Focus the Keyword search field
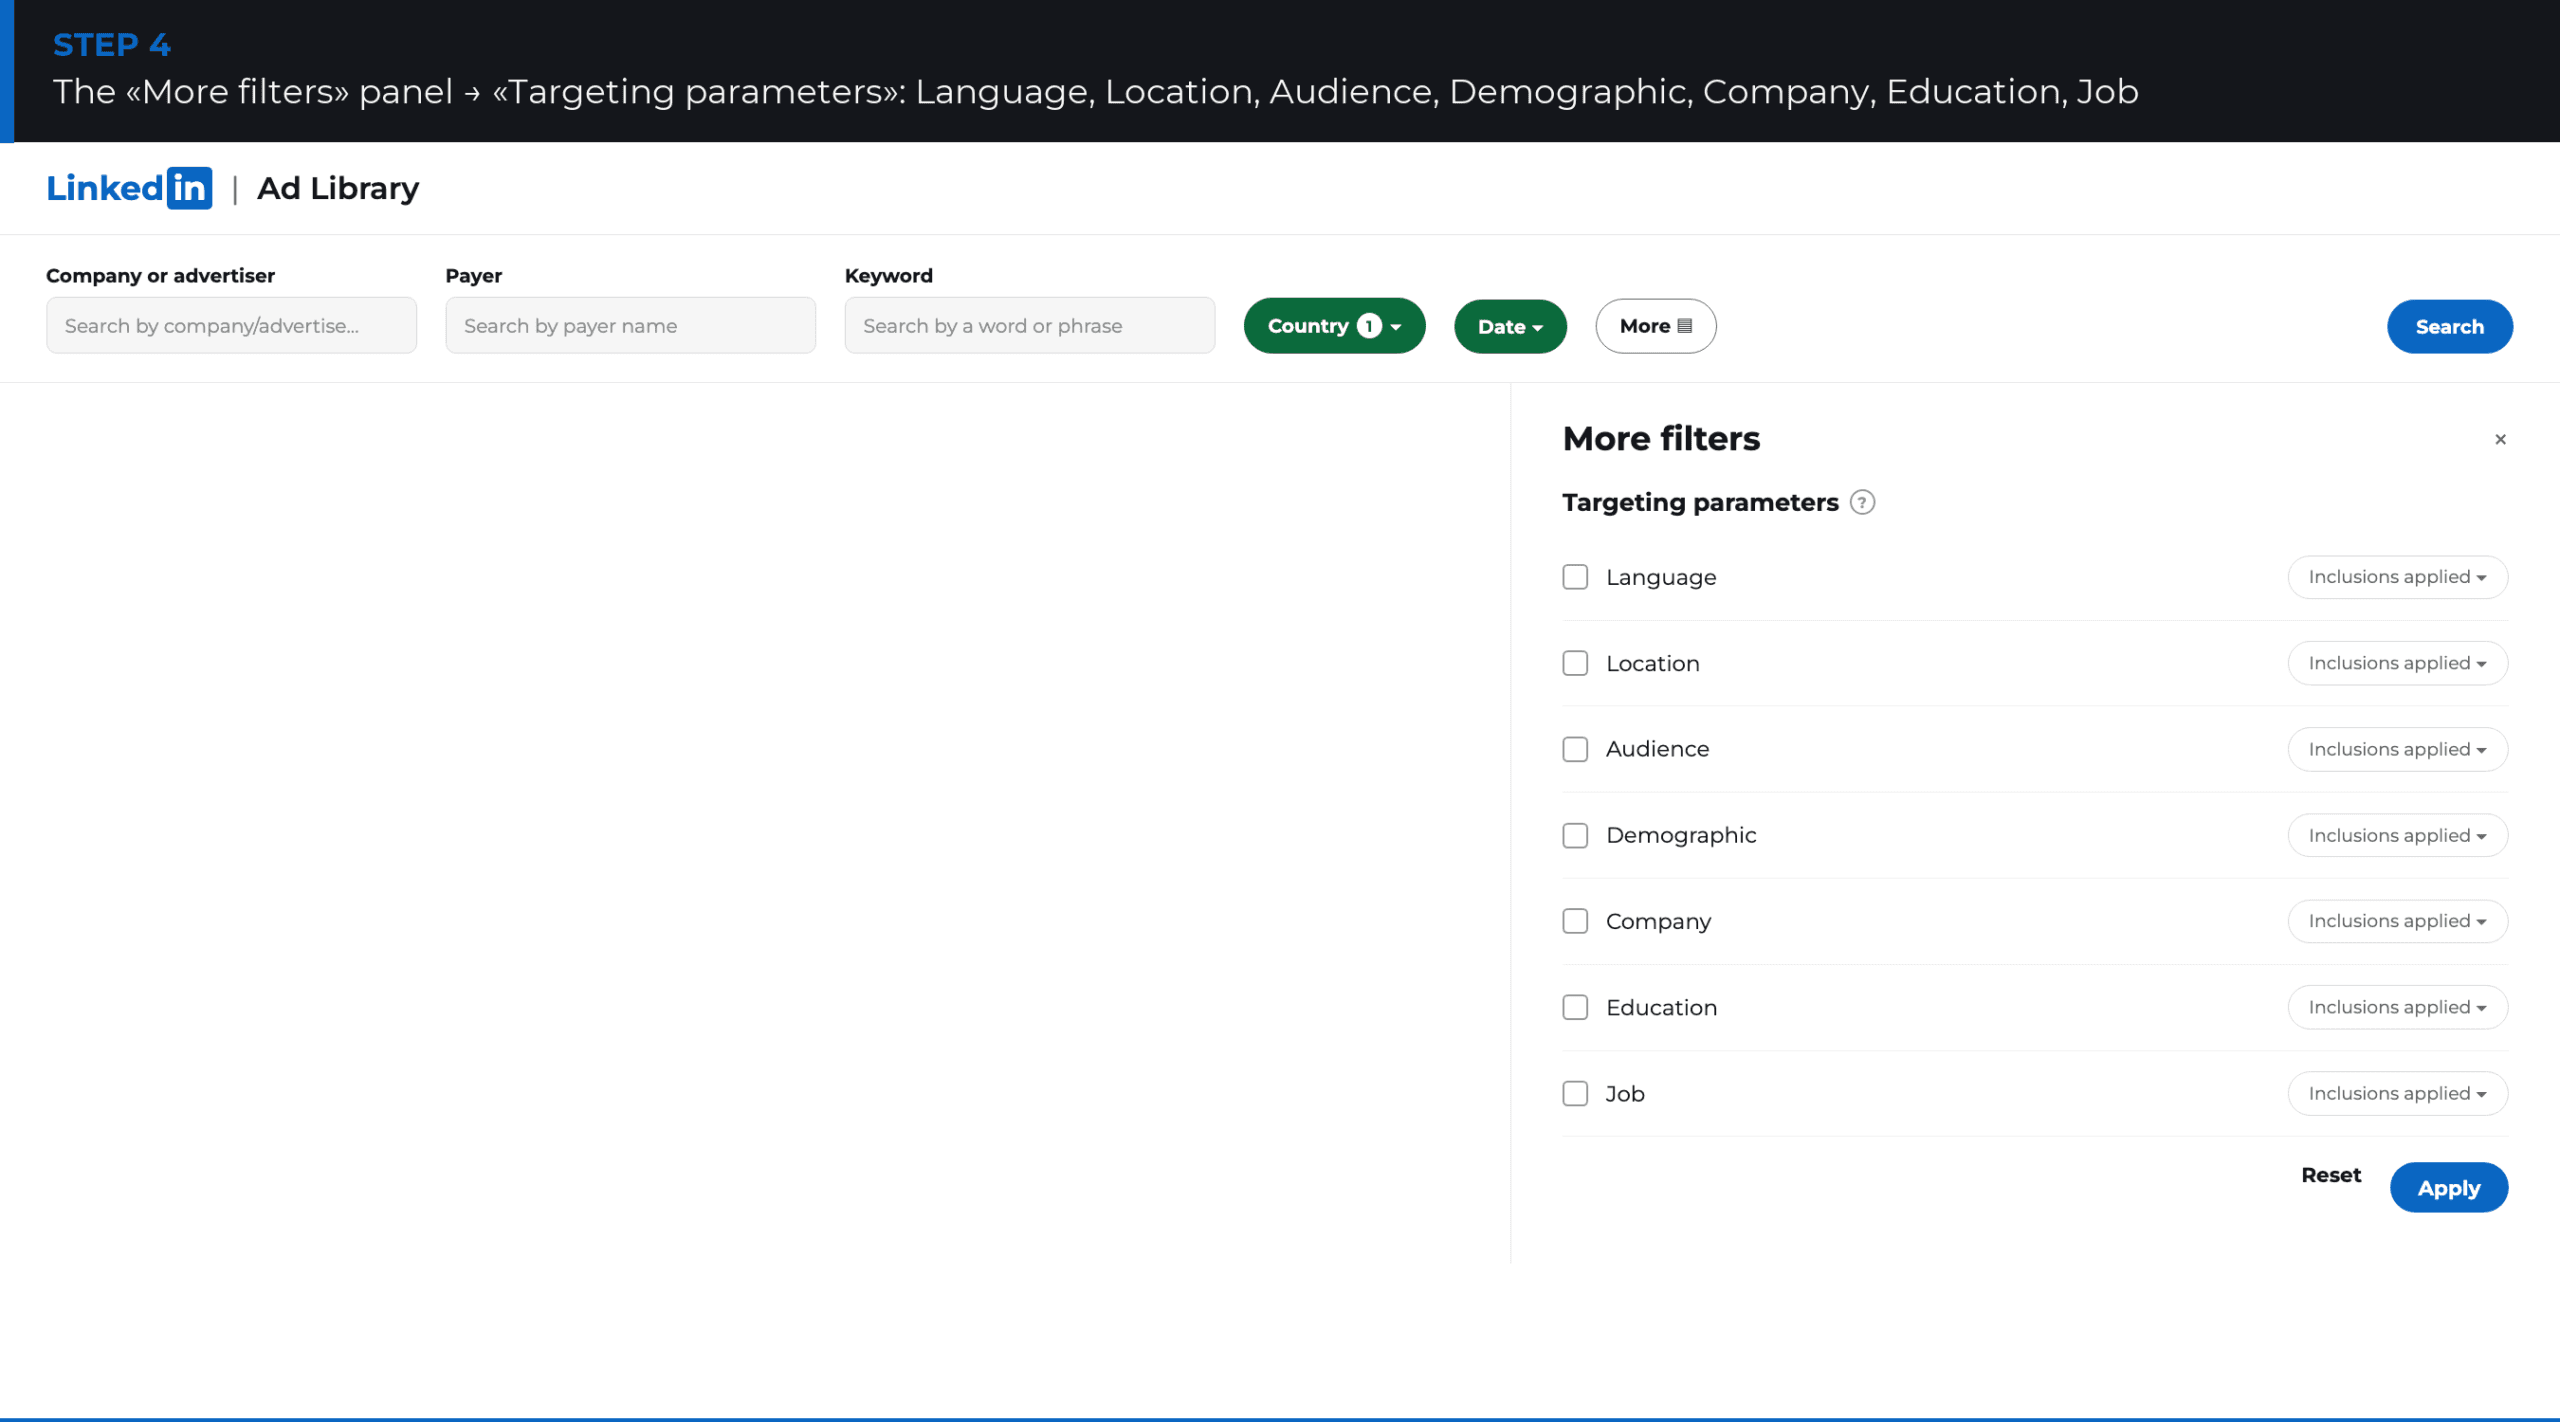The width and height of the screenshot is (2560, 1422). 1029,325
